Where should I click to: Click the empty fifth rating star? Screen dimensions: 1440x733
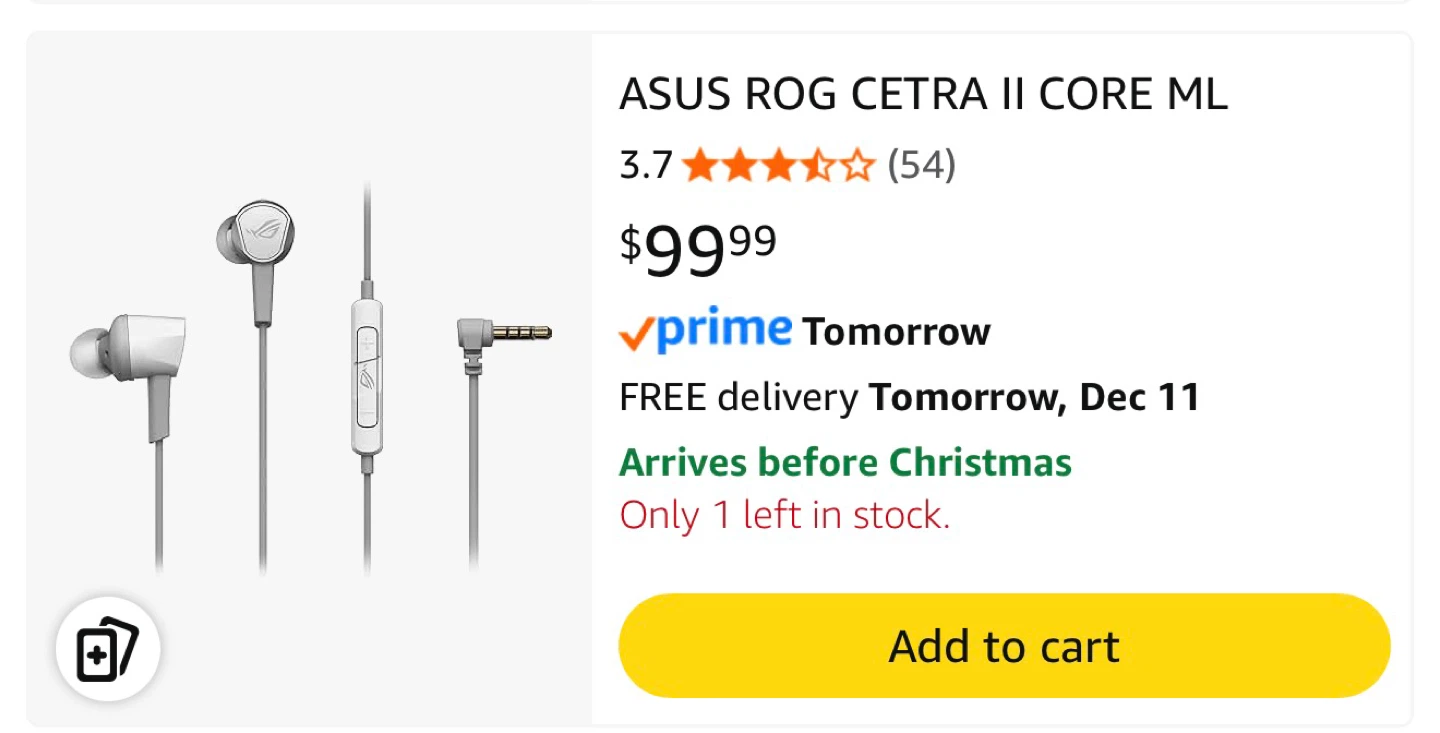[857, 165]
